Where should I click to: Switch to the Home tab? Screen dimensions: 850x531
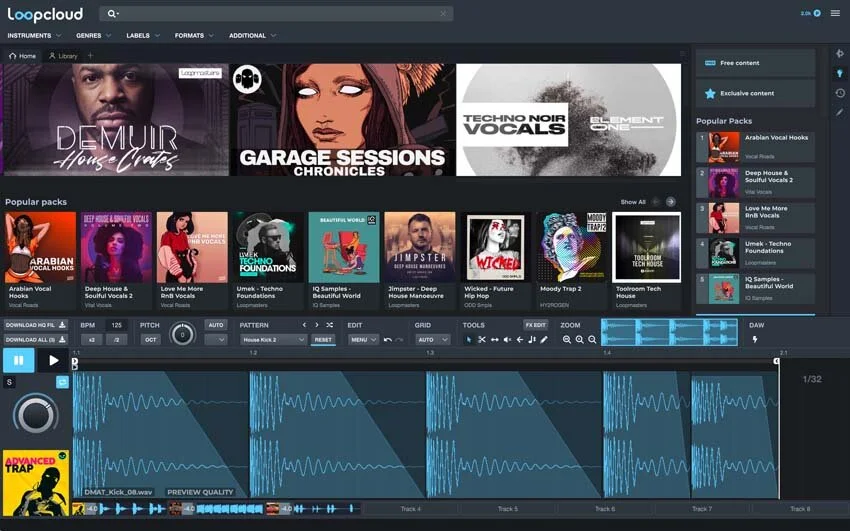point(22,56)
